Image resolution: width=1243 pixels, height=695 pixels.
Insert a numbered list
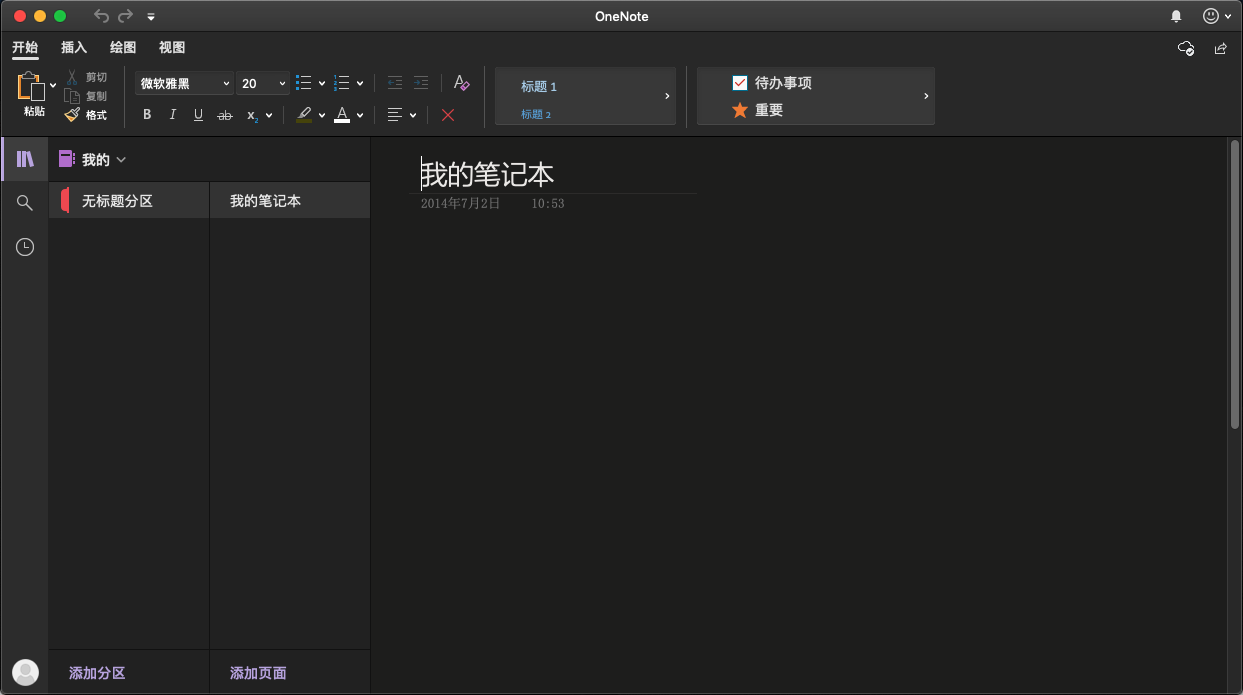pos(342,83)
